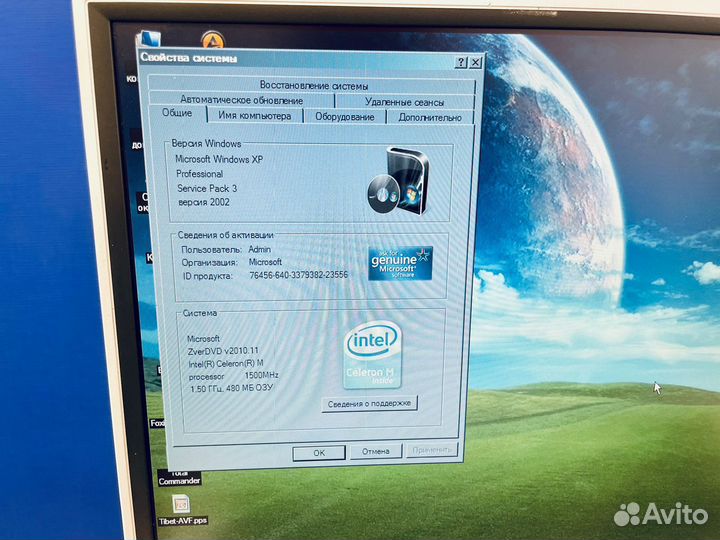Click the Professional edition text
The image size is (720, 540).
pos(200,174)
